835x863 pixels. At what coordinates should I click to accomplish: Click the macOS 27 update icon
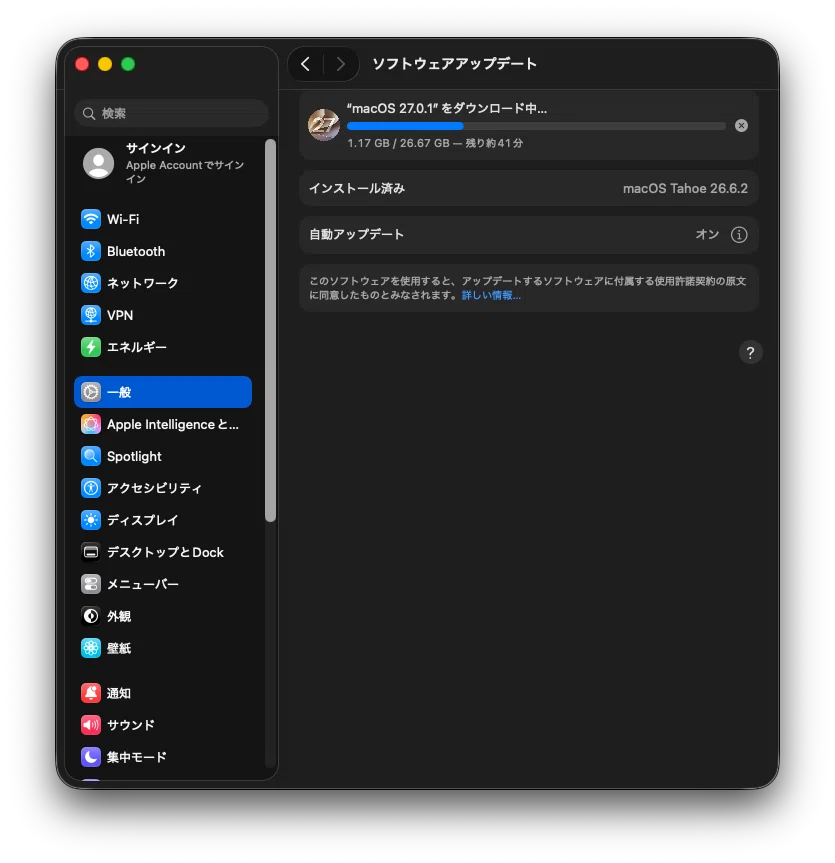[324, 125]
